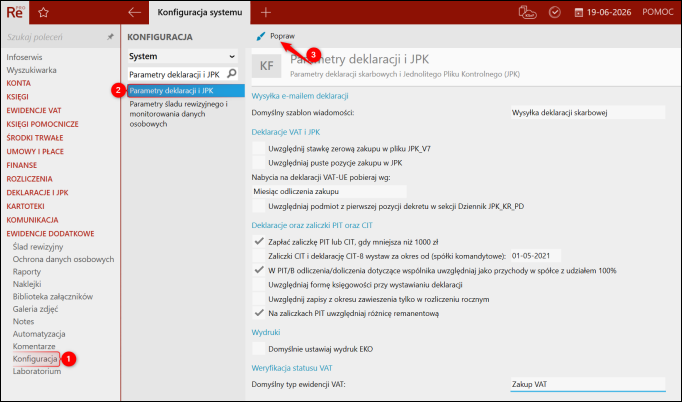Viewport: 682px width, 402px height.
Task: Open Raporty in sidebar
Action: (27, 272)
